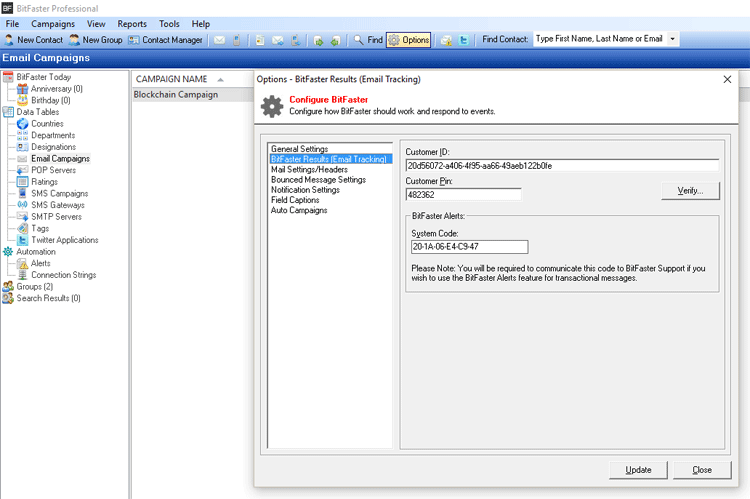Click the Find magnifier toolbar button

point(368,40)
